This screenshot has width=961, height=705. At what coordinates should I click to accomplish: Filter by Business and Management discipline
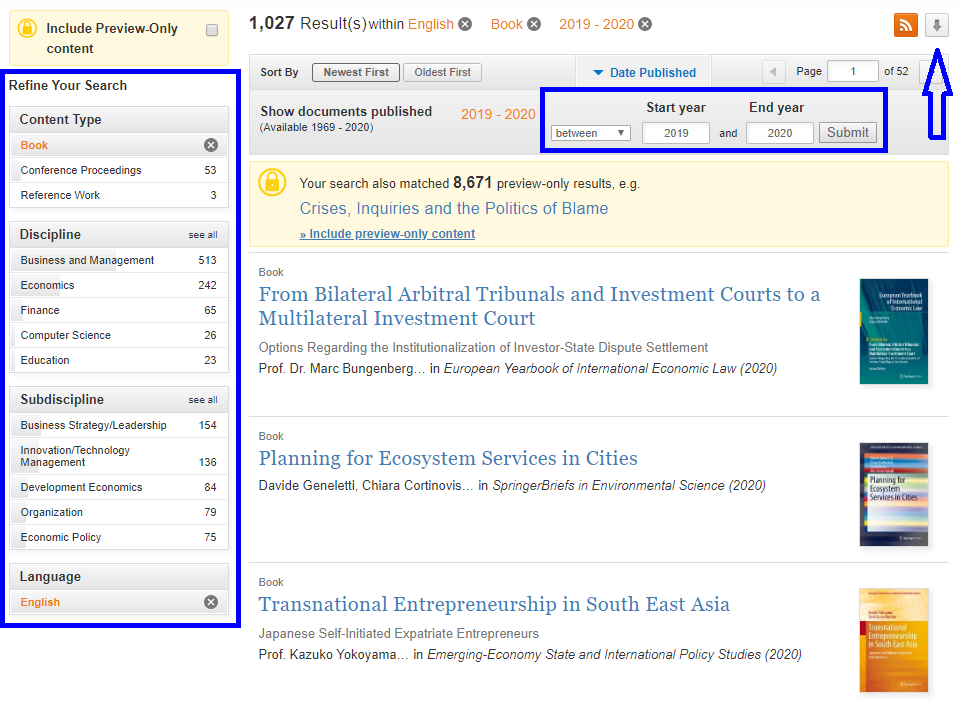[x=87, y=260]
